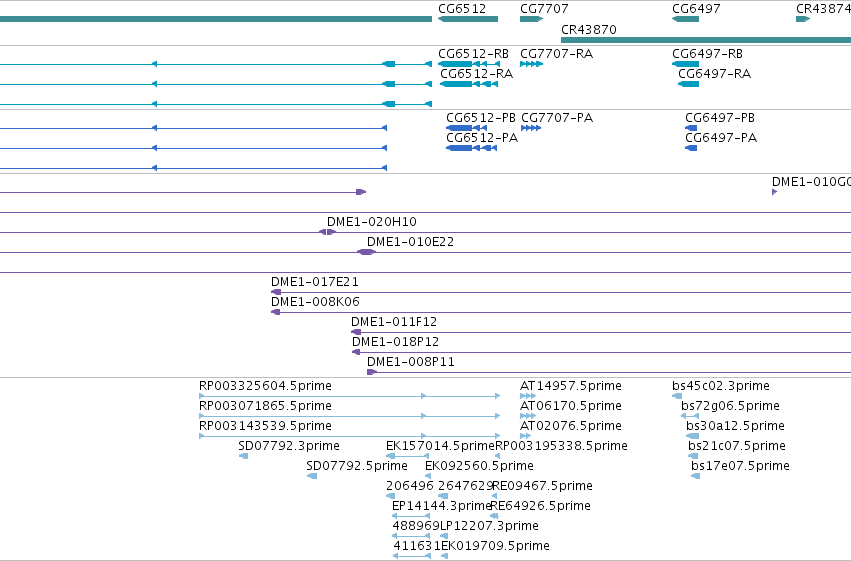Select the DME1-008P11 clone arrow

[372, 372]
